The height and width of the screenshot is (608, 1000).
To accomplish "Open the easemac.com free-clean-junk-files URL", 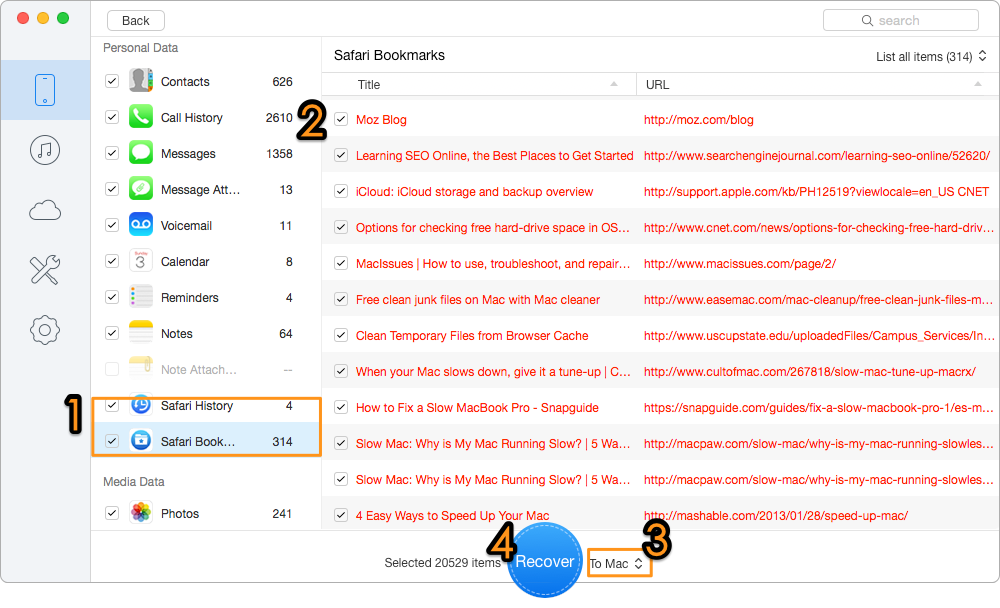I will tap(818, 300).
